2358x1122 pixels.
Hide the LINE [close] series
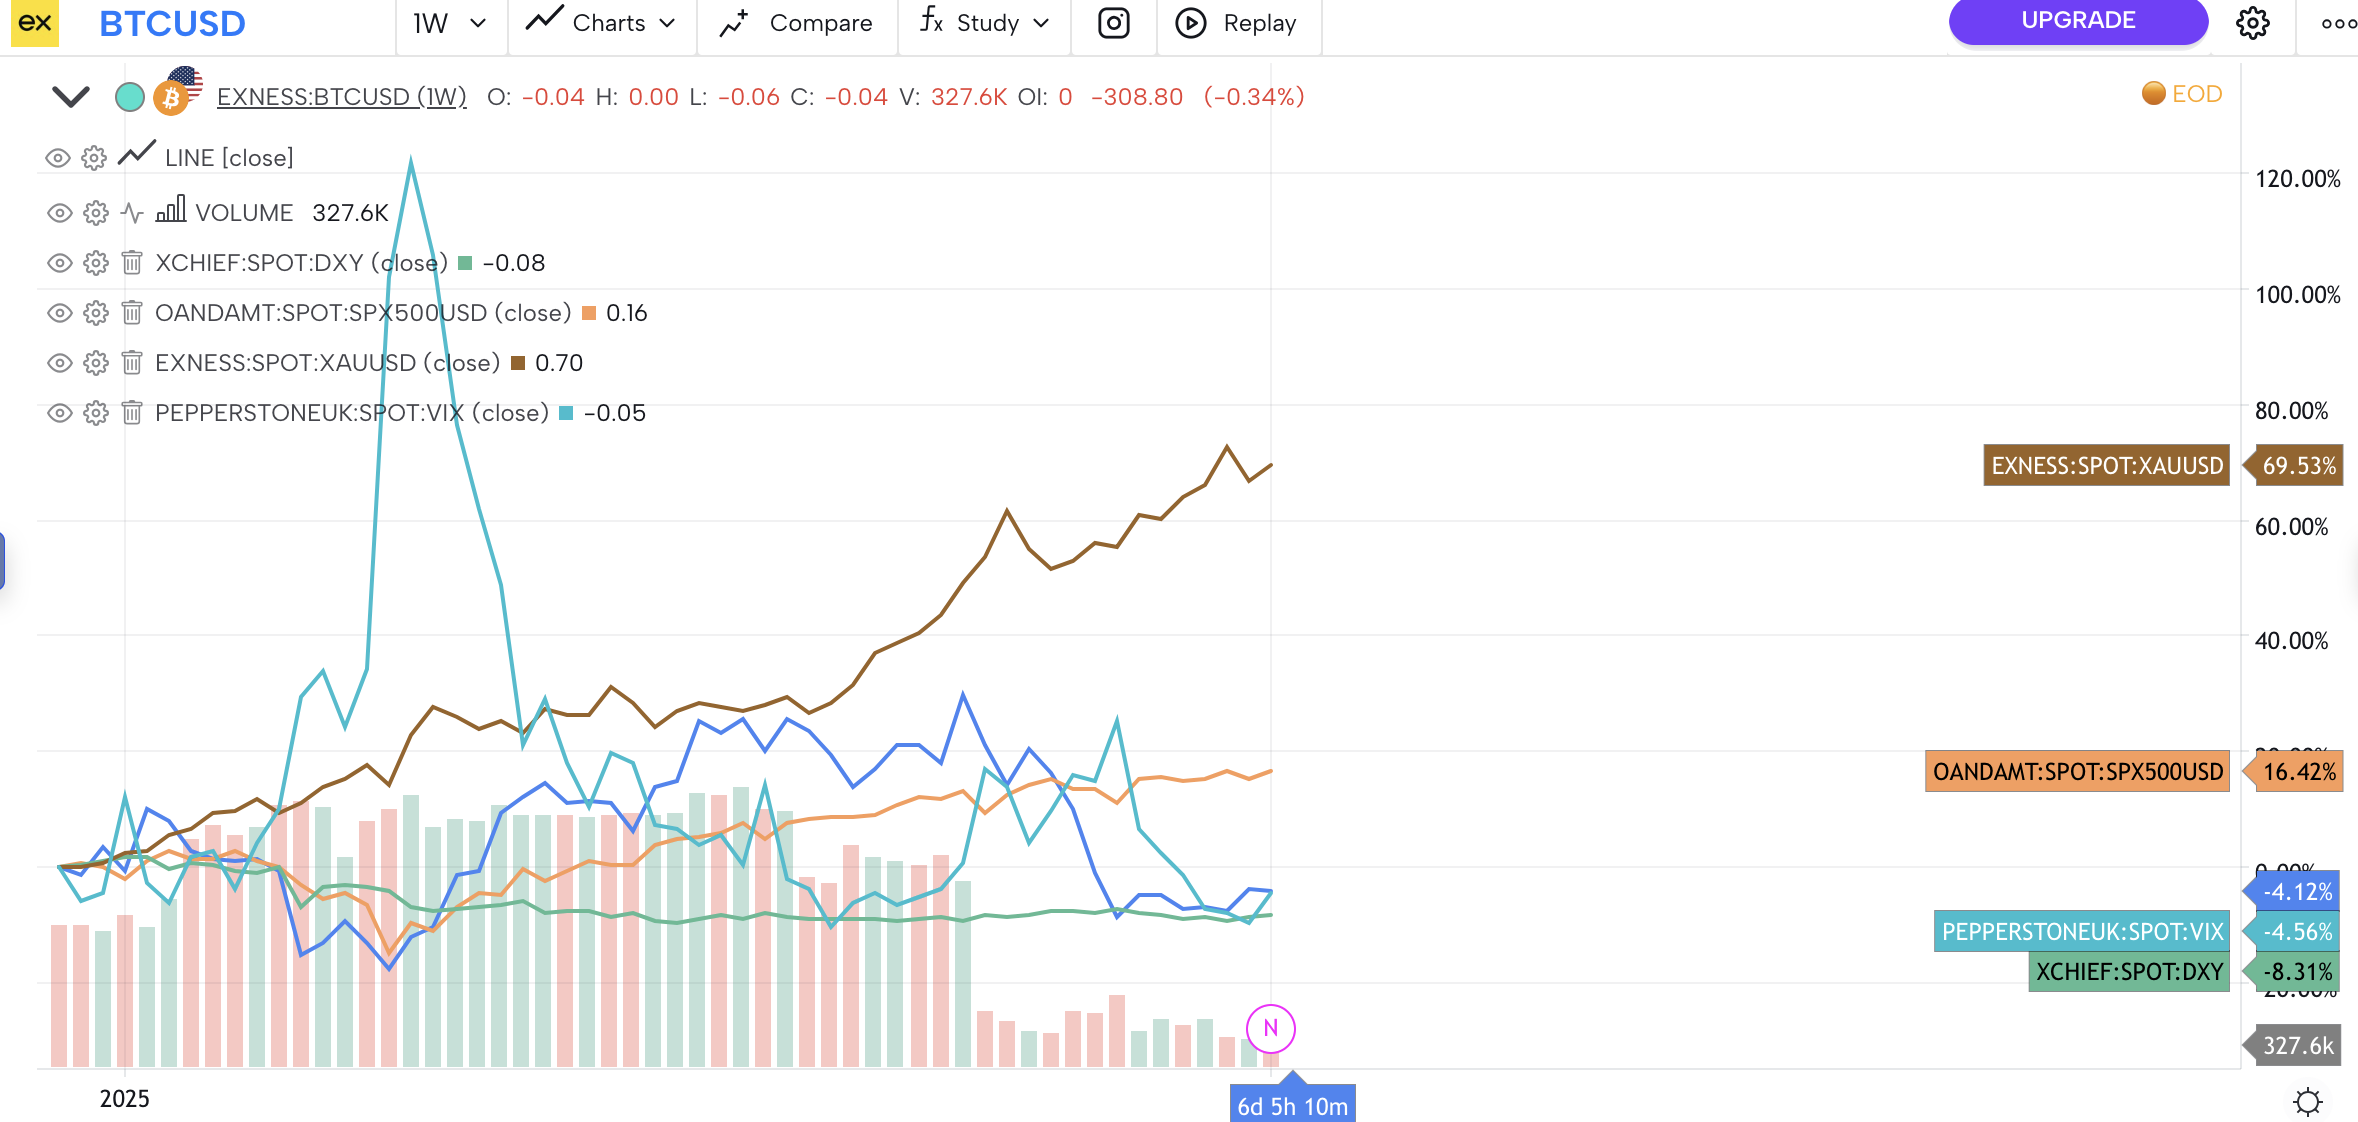58,158
